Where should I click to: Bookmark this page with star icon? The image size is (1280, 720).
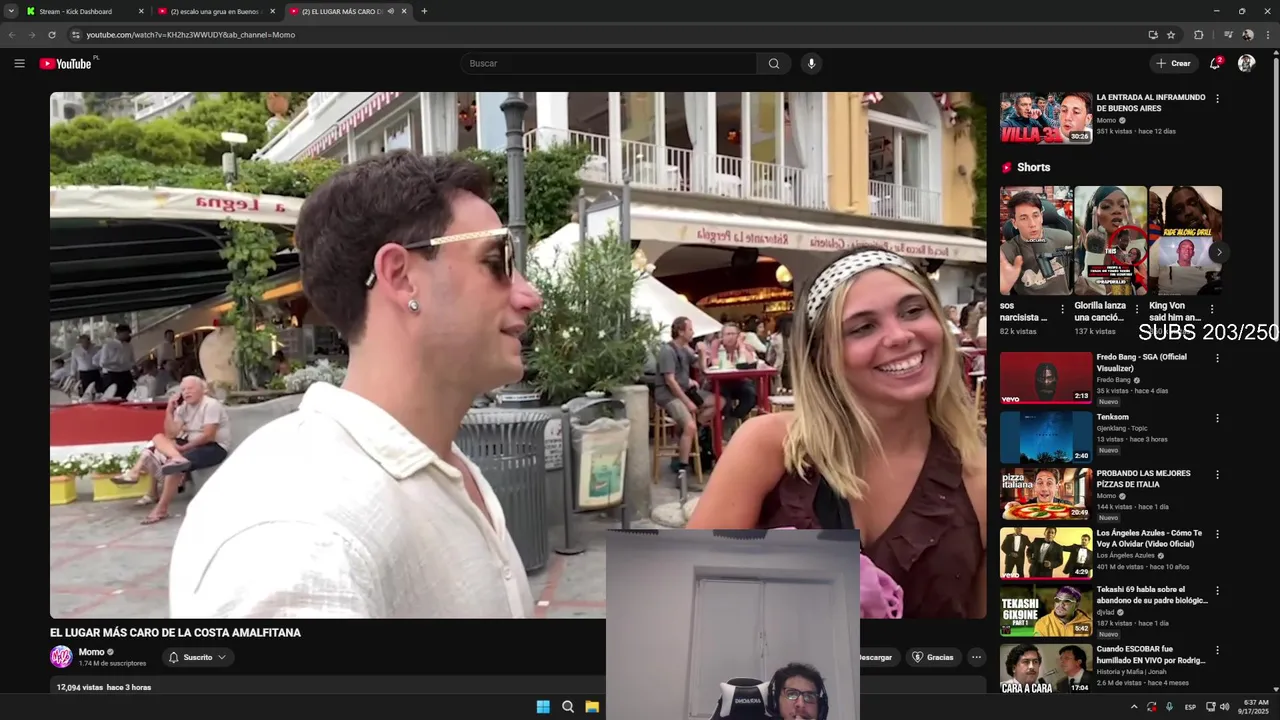point(1171,35)
